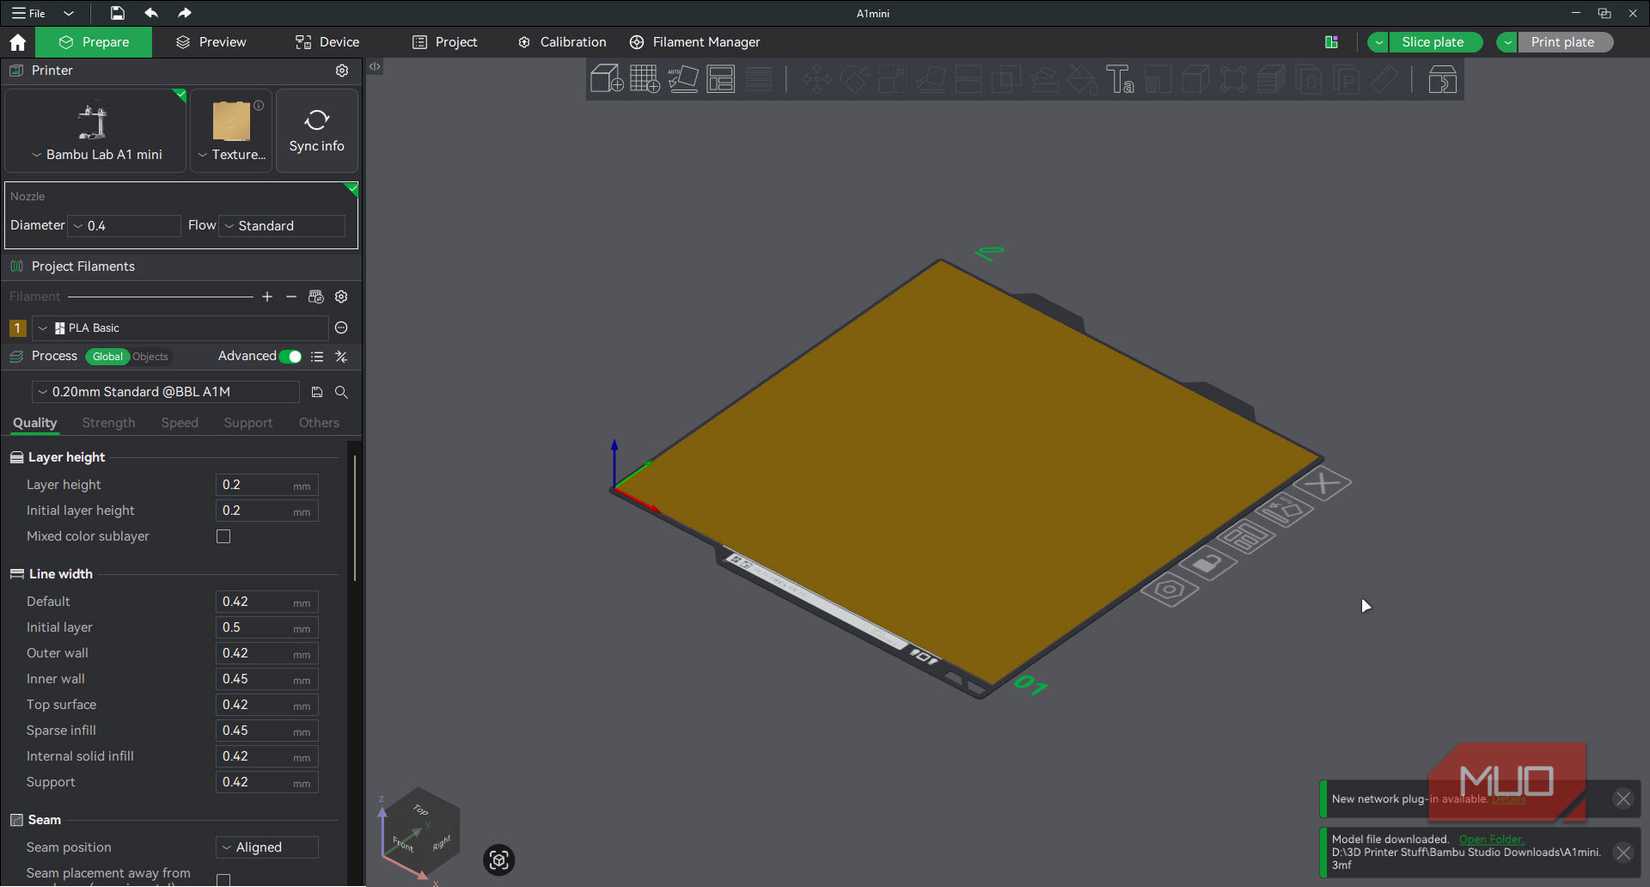Enable Mixed color sublayer checkbox
Viewport: 1650px width, 887px height.
pyautogui.click(x=223, y=537)
